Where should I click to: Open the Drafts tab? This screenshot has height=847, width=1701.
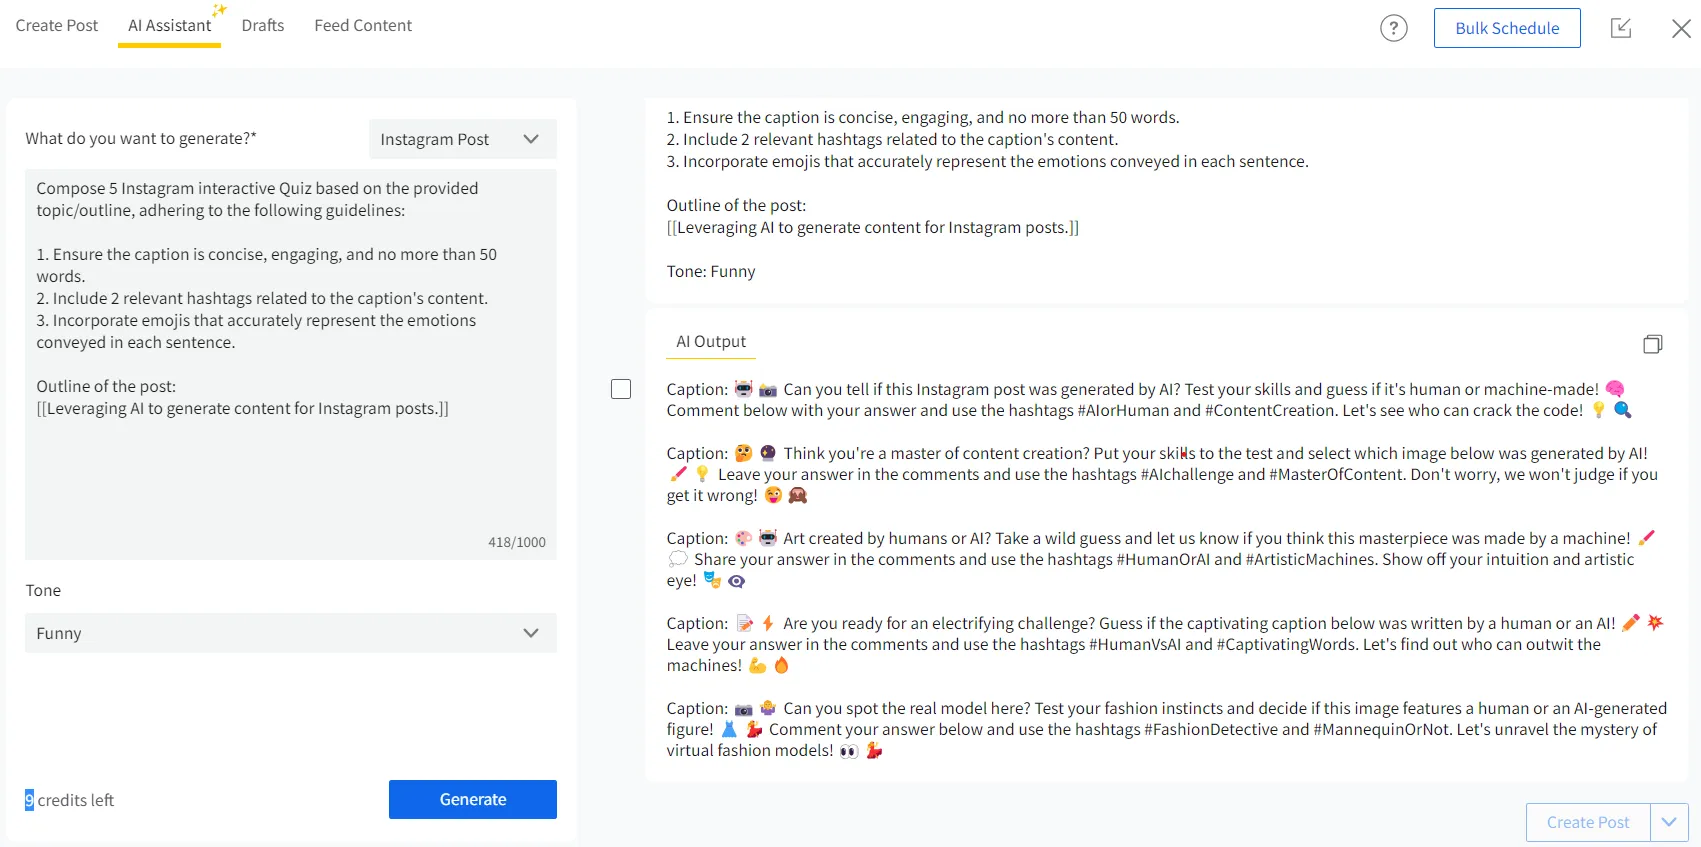[x=263, y=25]
